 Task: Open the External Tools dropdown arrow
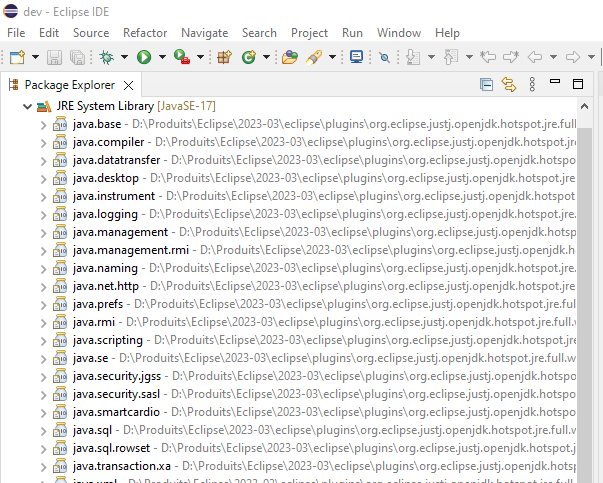click(200, 57)
